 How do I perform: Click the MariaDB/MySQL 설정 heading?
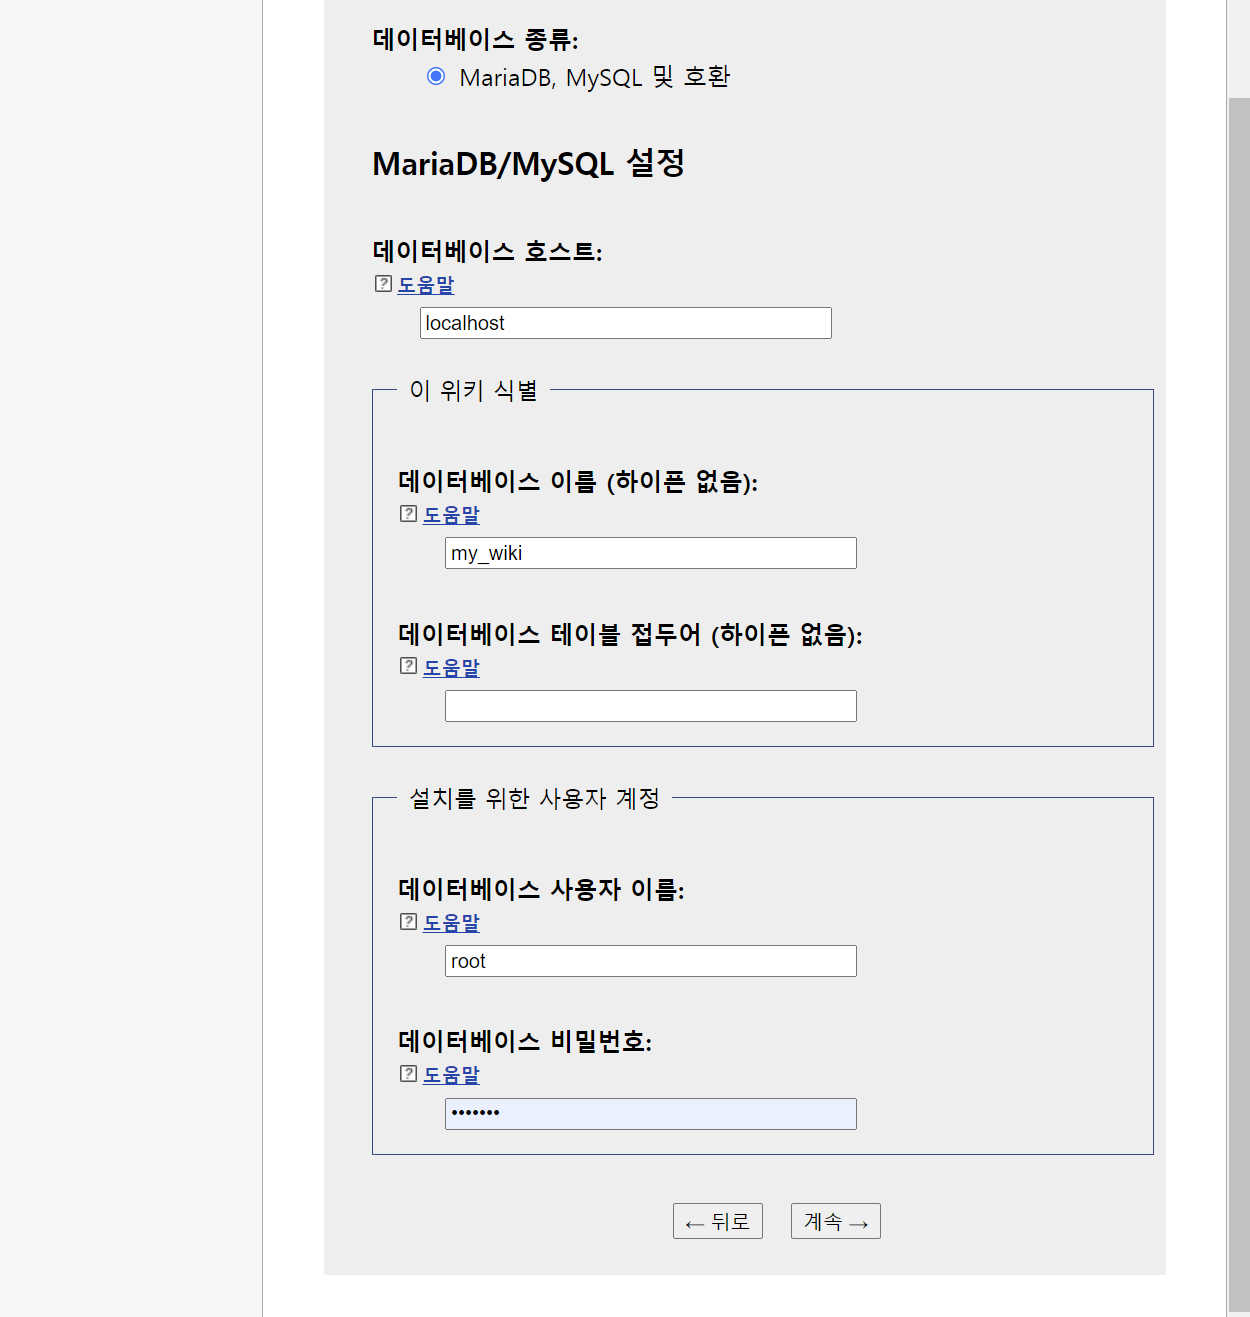[x=530, y=163]
